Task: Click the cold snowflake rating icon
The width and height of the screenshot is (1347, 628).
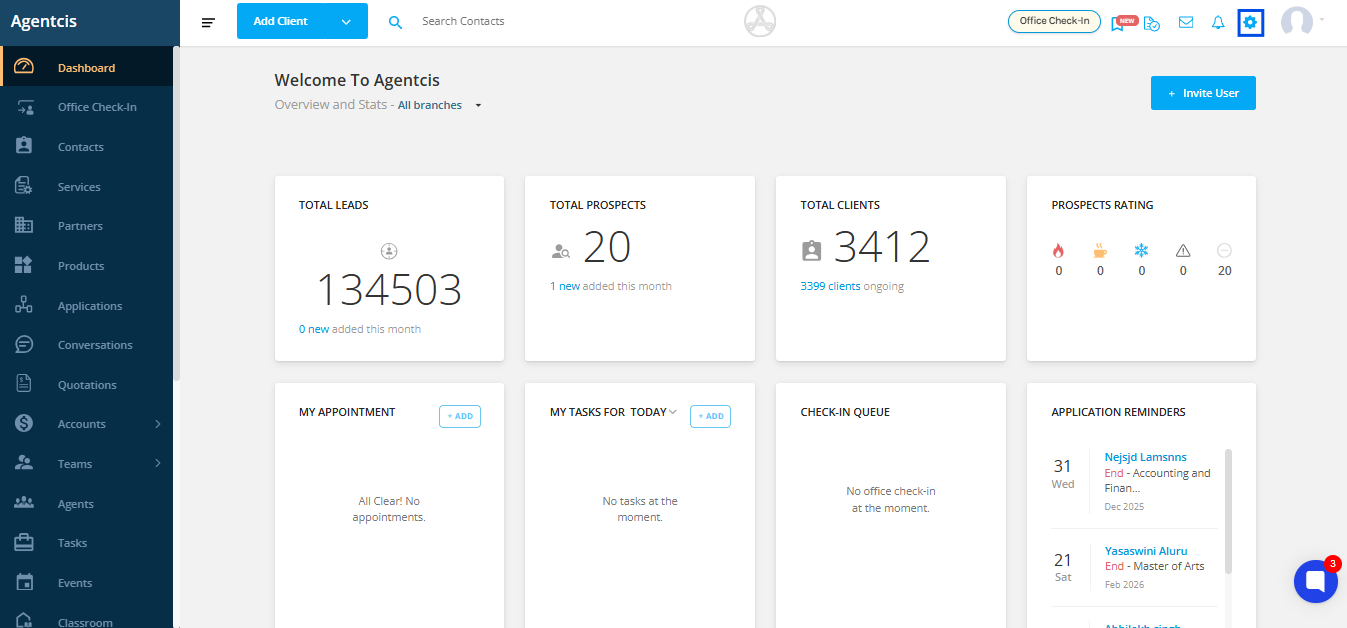Action: 1141,250
